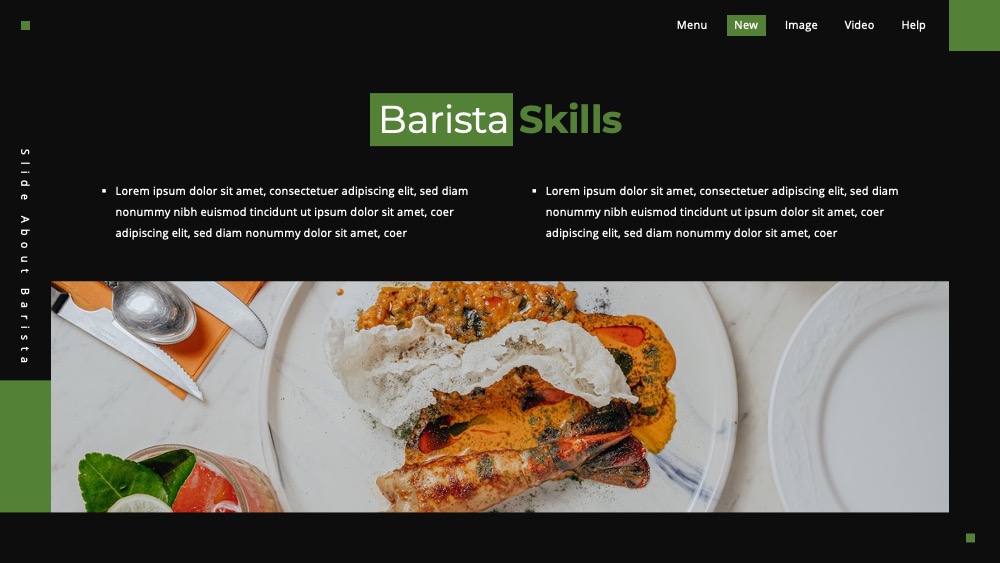Click the Help navigation link
Image resolution: width=1000 pixels, height=563 pixels.
pos(913,25)
